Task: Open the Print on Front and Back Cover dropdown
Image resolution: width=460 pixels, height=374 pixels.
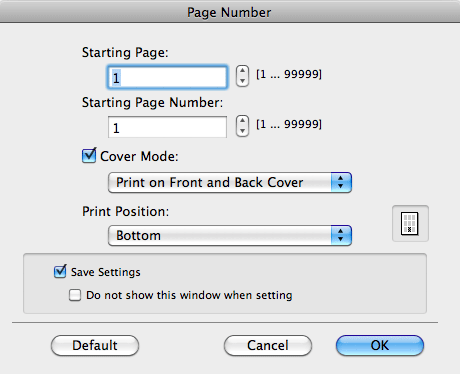Action: (x=230, y=182)
